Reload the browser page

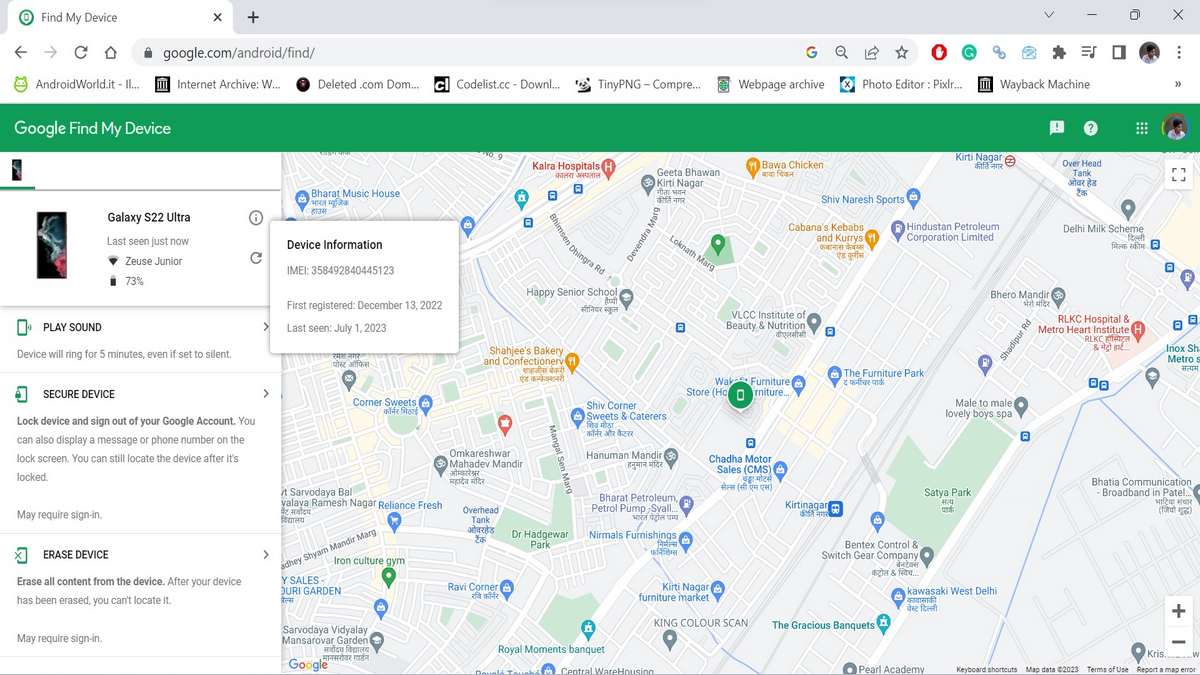click(81, 52)
